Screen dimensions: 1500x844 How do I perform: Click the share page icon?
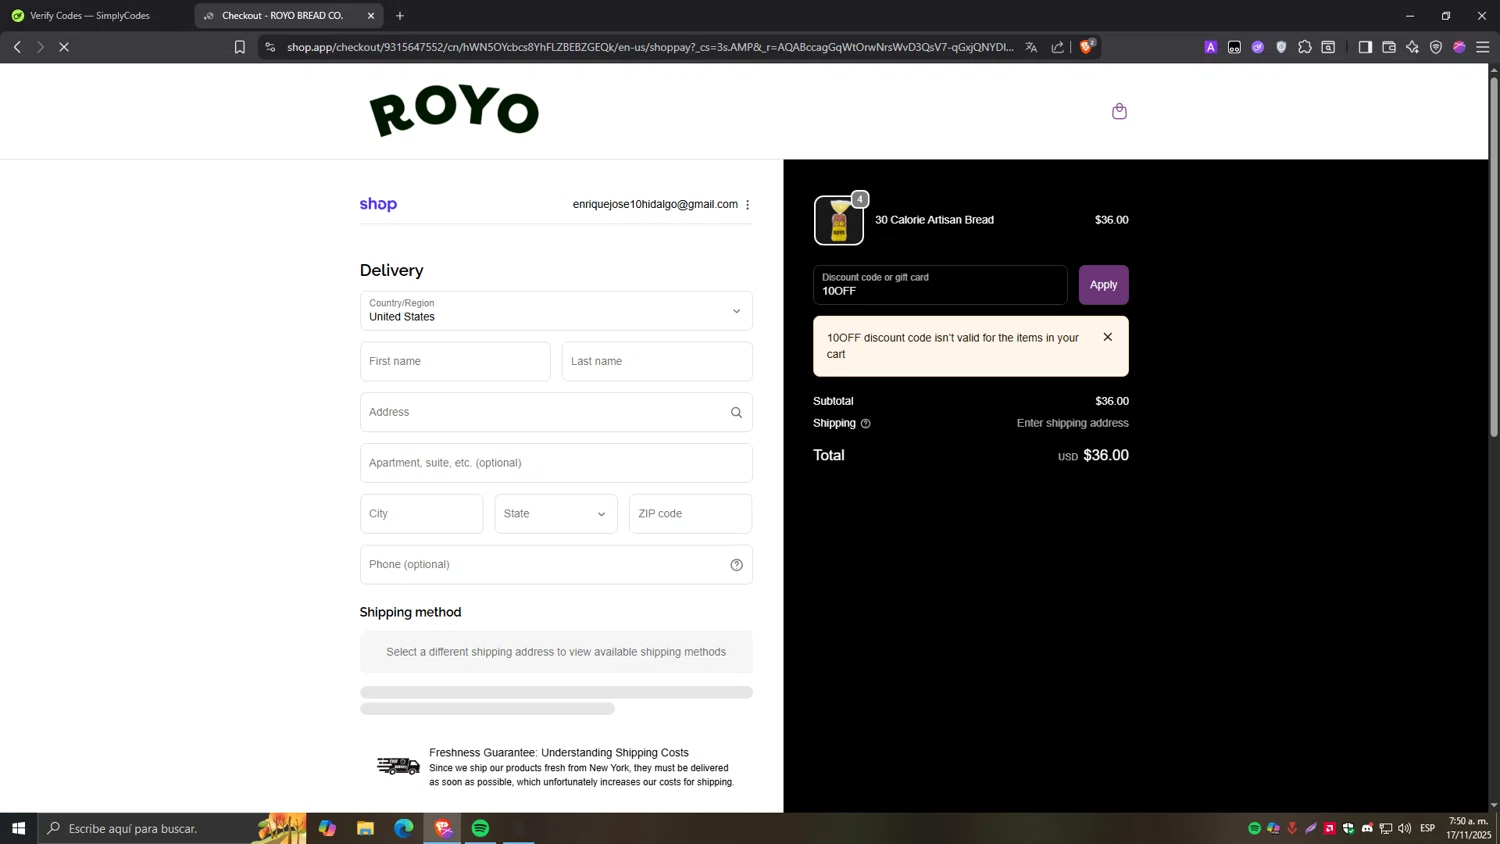[x=1057, y=47]
